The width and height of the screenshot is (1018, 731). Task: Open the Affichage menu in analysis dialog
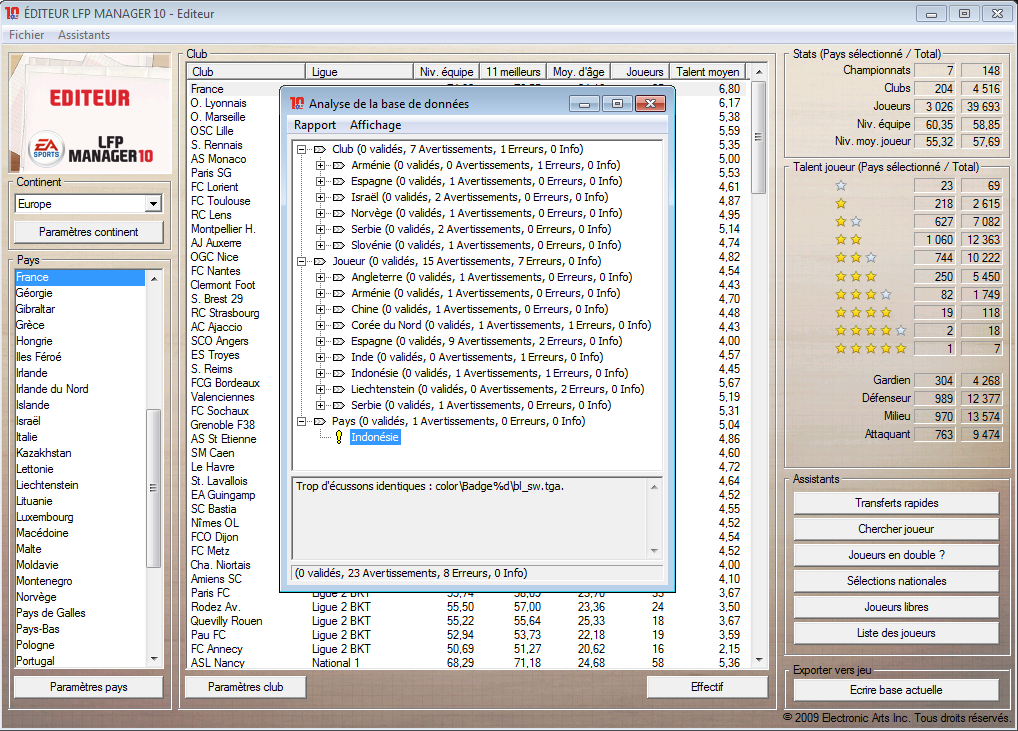coord(375,125)
